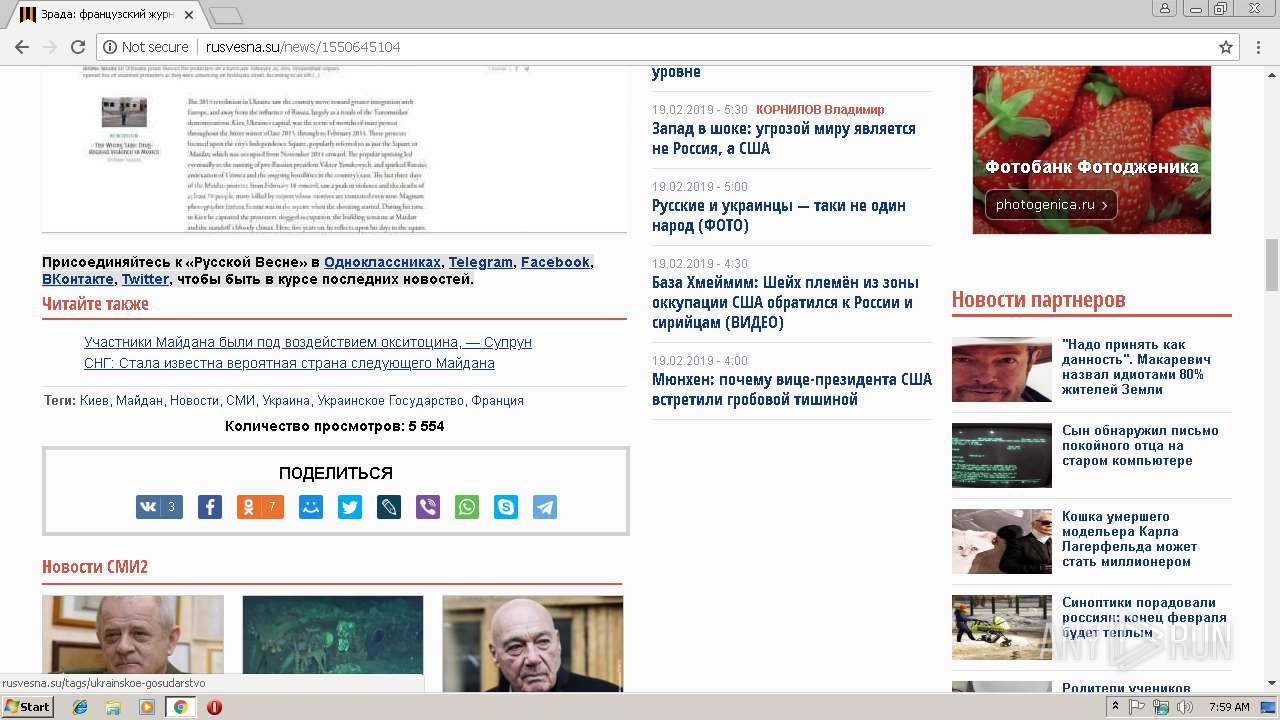
Task: Share via WhatsApp green icon
Action: pyautogui.click(x=467, y=507)
